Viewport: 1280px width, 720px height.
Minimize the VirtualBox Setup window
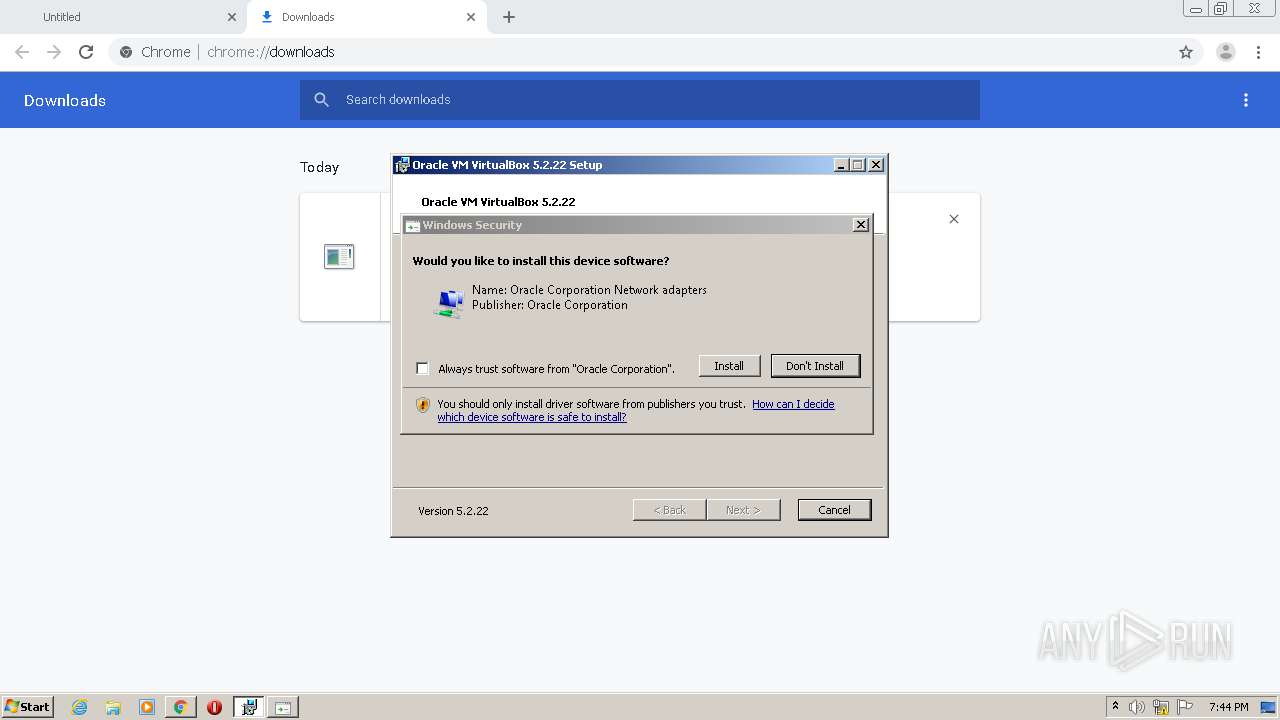coord(841,165)
